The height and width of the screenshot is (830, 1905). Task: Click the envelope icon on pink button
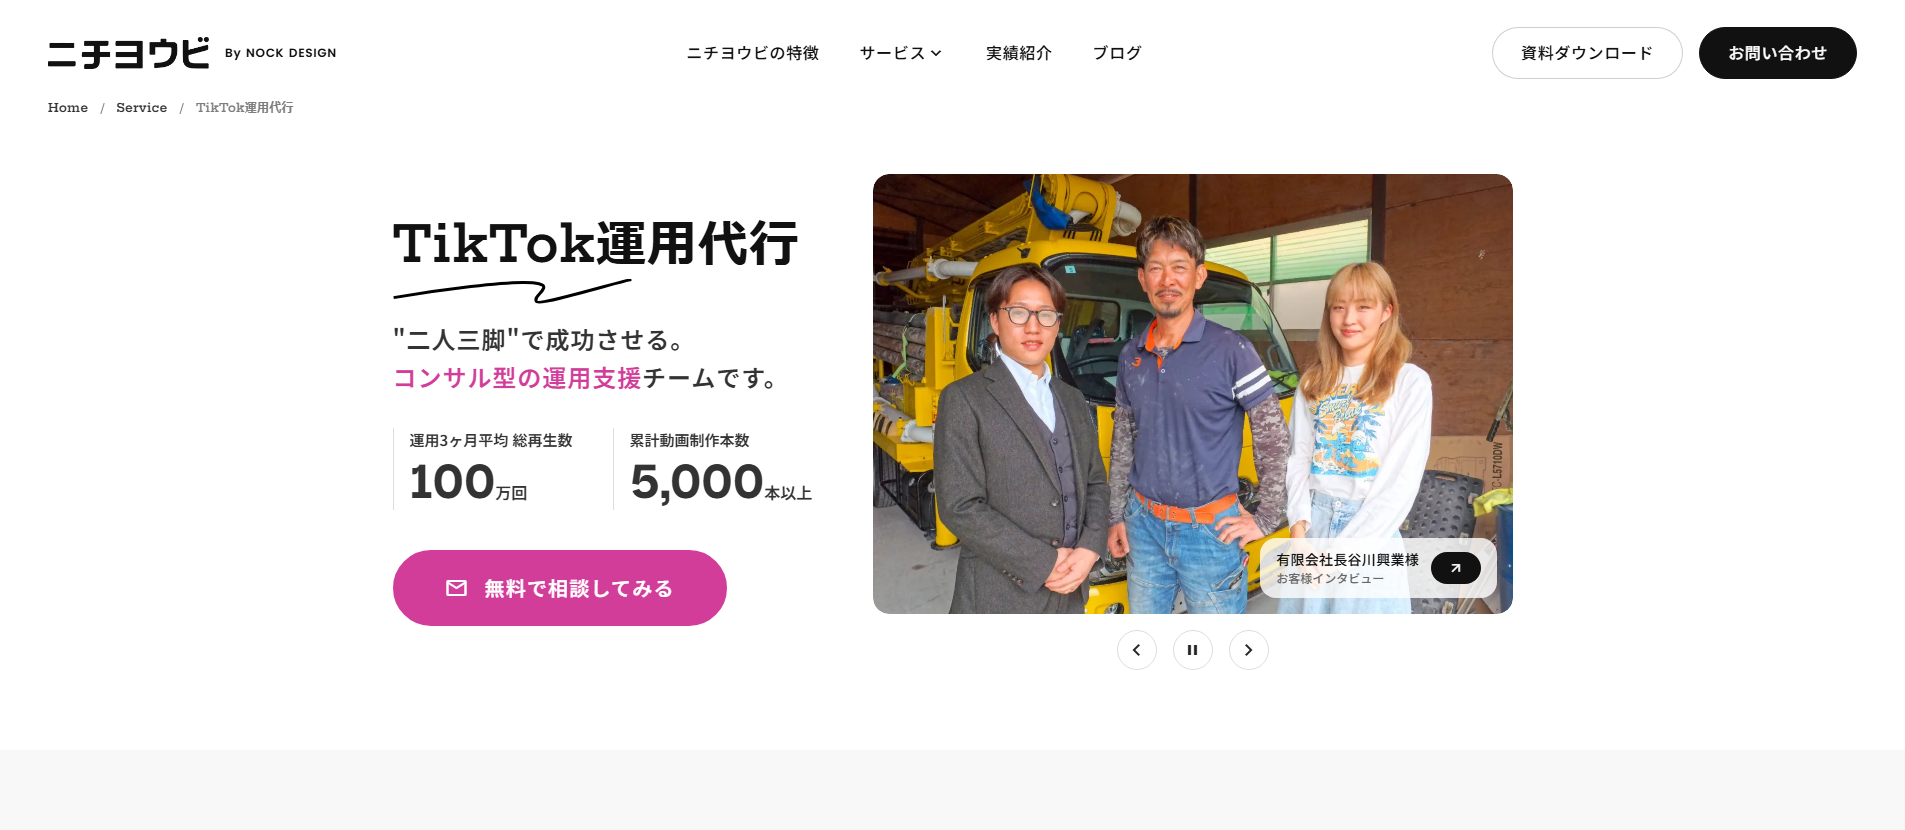(456, 588)
